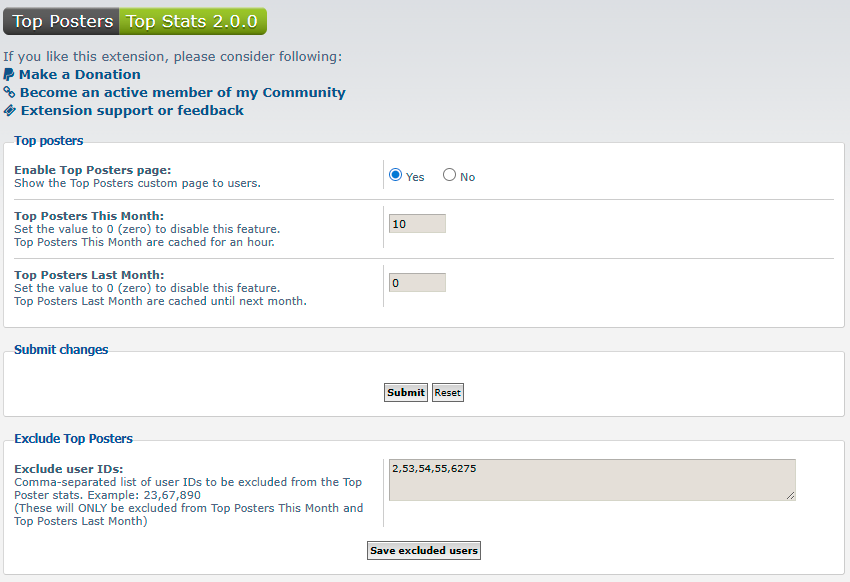This screenshot has width=850, height=582.
Task: Click the textarea resize grip corner
Action: tap(790, 495)
